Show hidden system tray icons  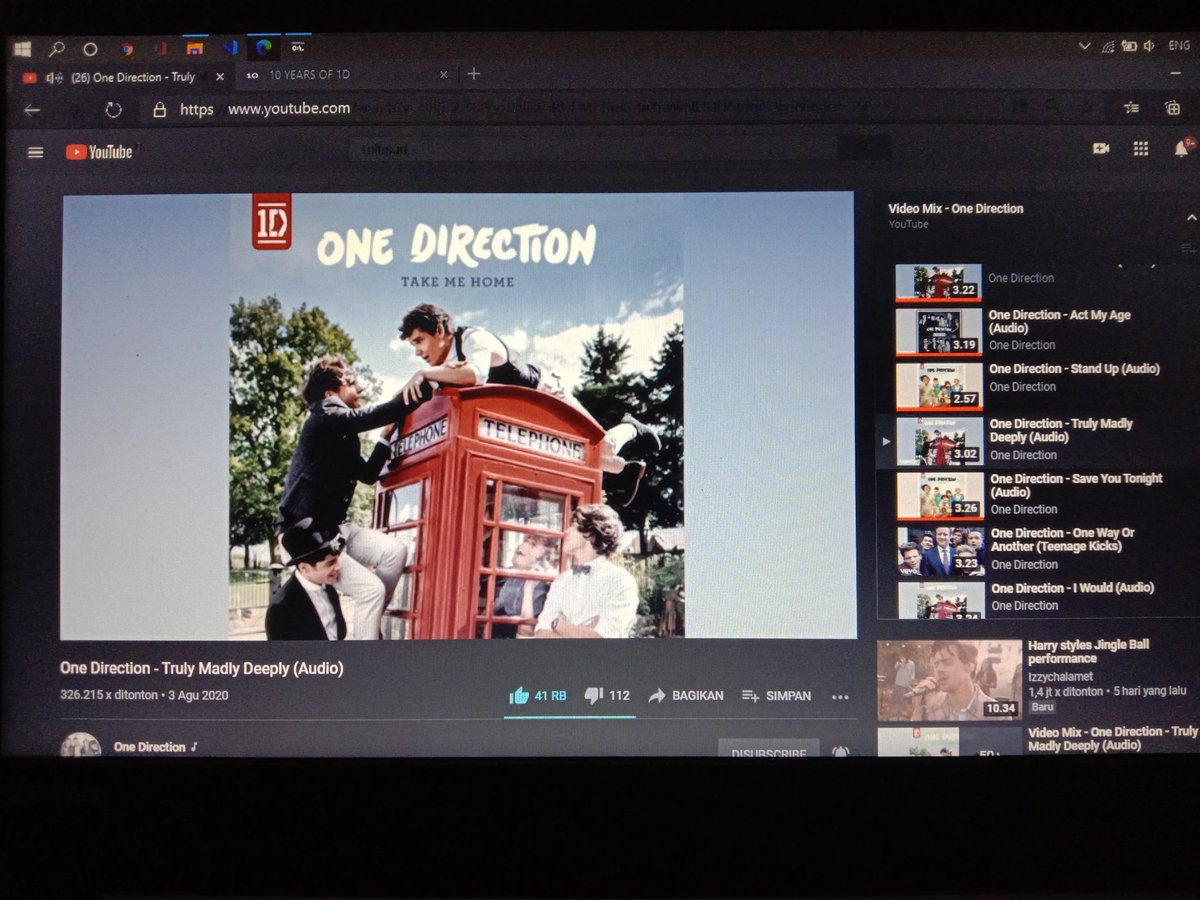click(x=1084, y=46)
